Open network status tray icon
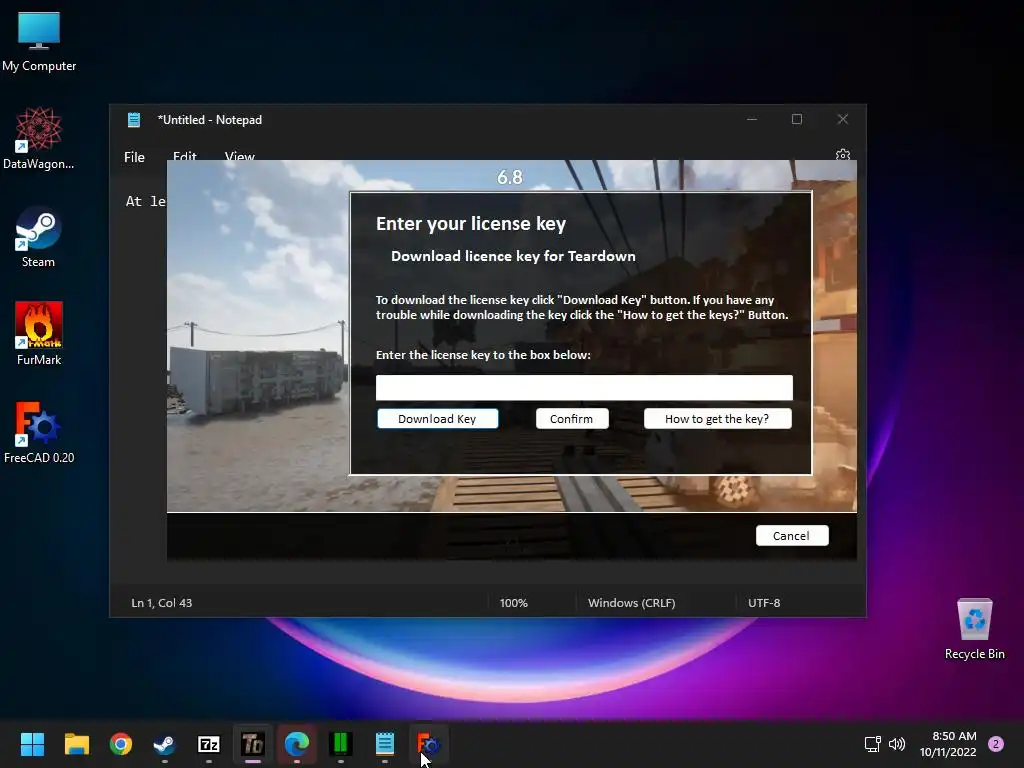Image resolution: width=1024 pixels, height=768 pixels. [x=872, y=744]
